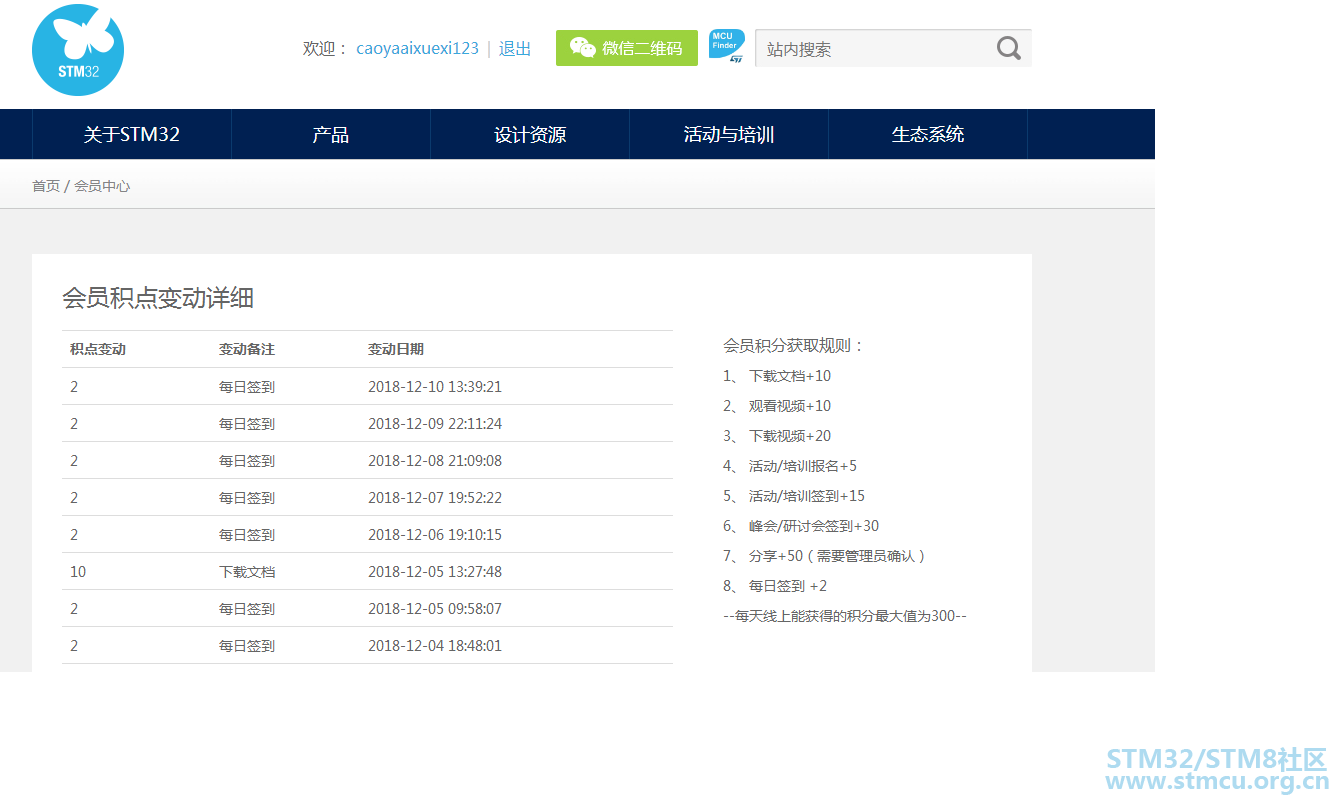Click the search magnifier icon
1338x804 pixels.
point(1009,48)
